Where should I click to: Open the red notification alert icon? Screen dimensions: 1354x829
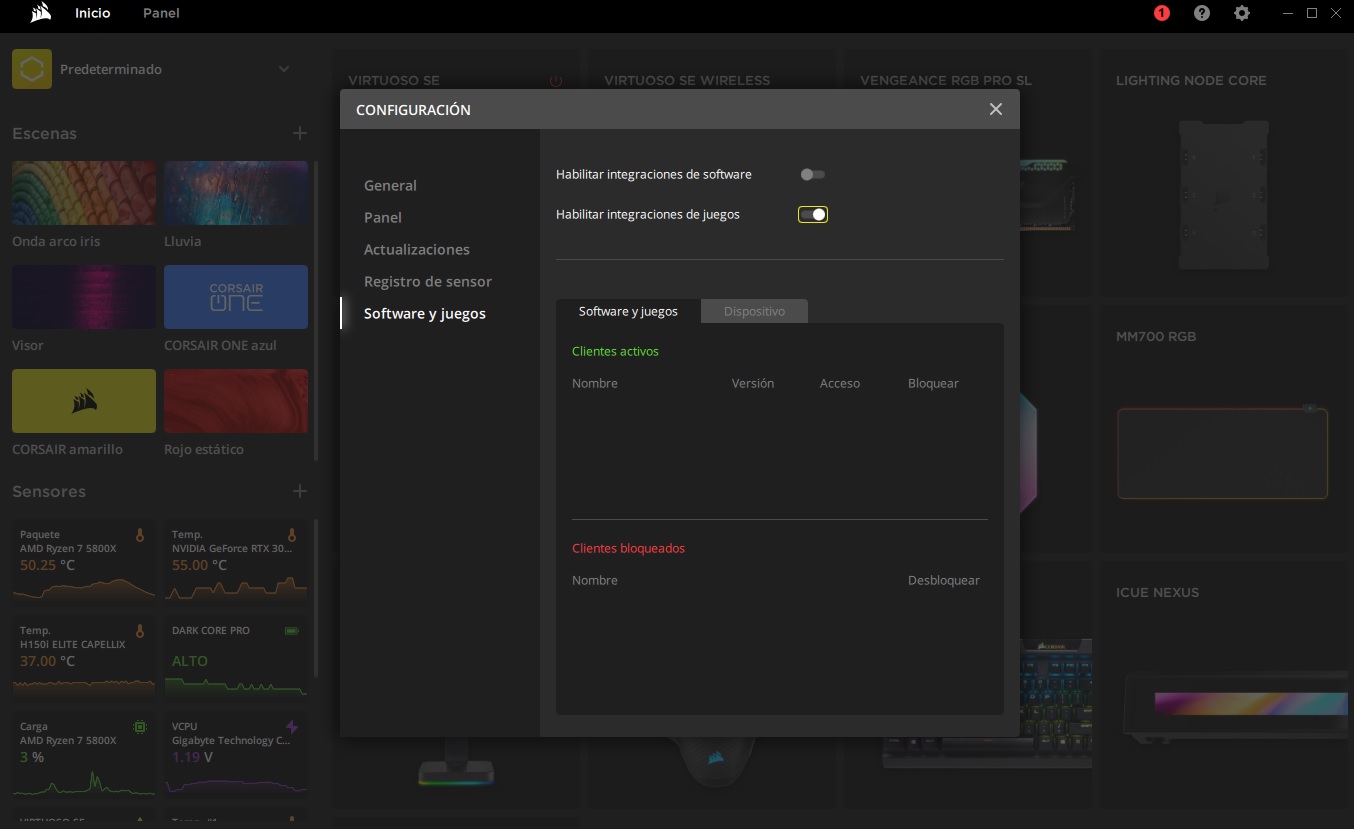[x=1161, y=13]
